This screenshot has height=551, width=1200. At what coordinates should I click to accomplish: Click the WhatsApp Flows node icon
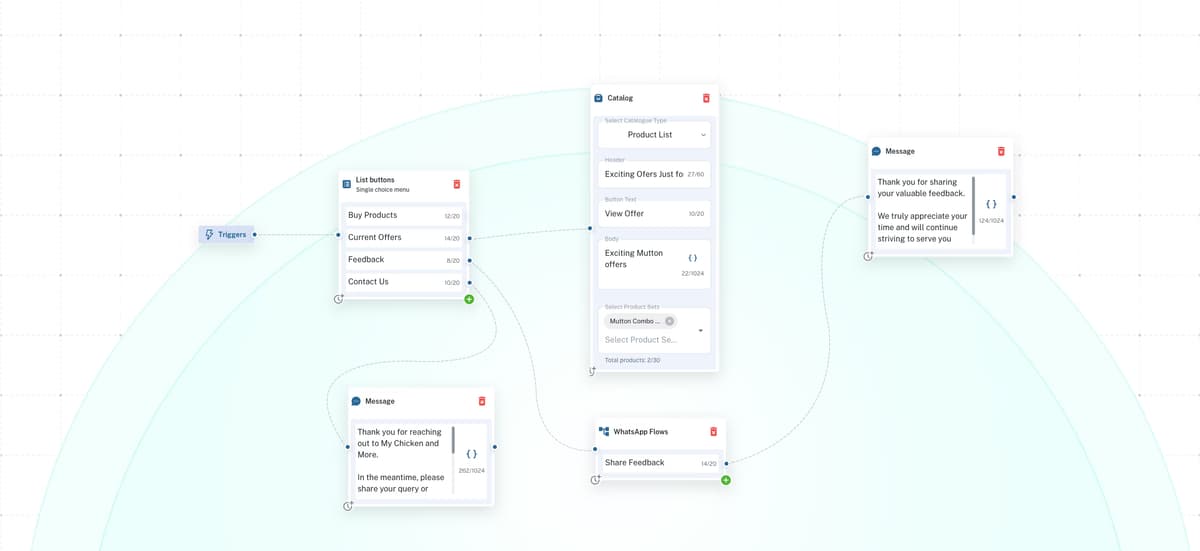coord(604,432)
